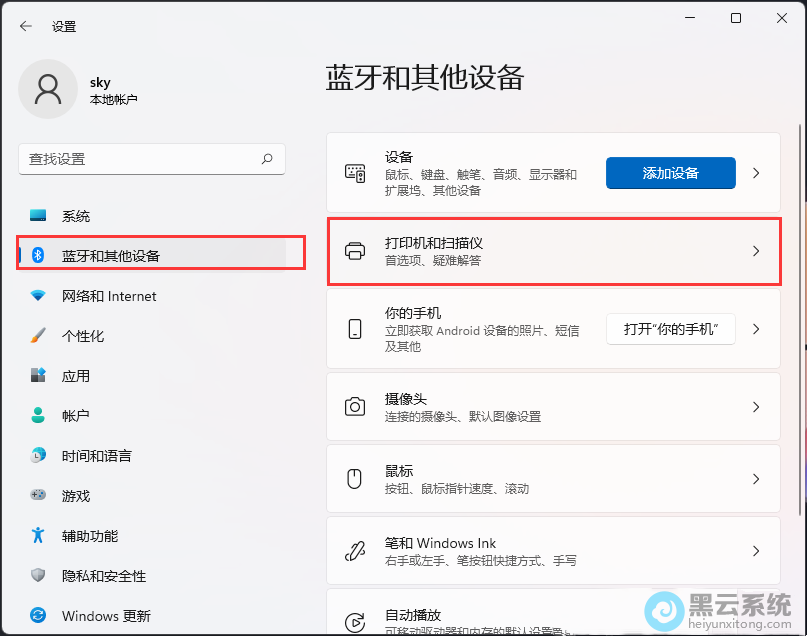Select 网络和 Internet in sidebar
Image resolution: width=807 pixels, height=636 pixels.
click(108, 296)
